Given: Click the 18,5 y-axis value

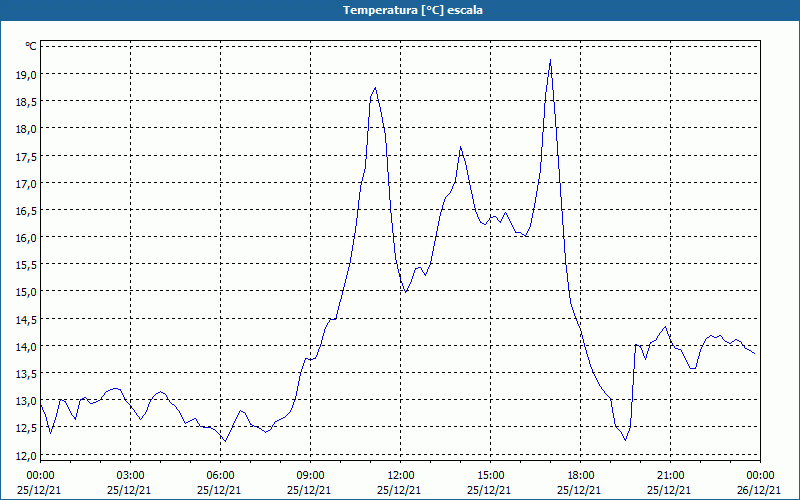Looking at the screenshot, I should click(27, 102).
